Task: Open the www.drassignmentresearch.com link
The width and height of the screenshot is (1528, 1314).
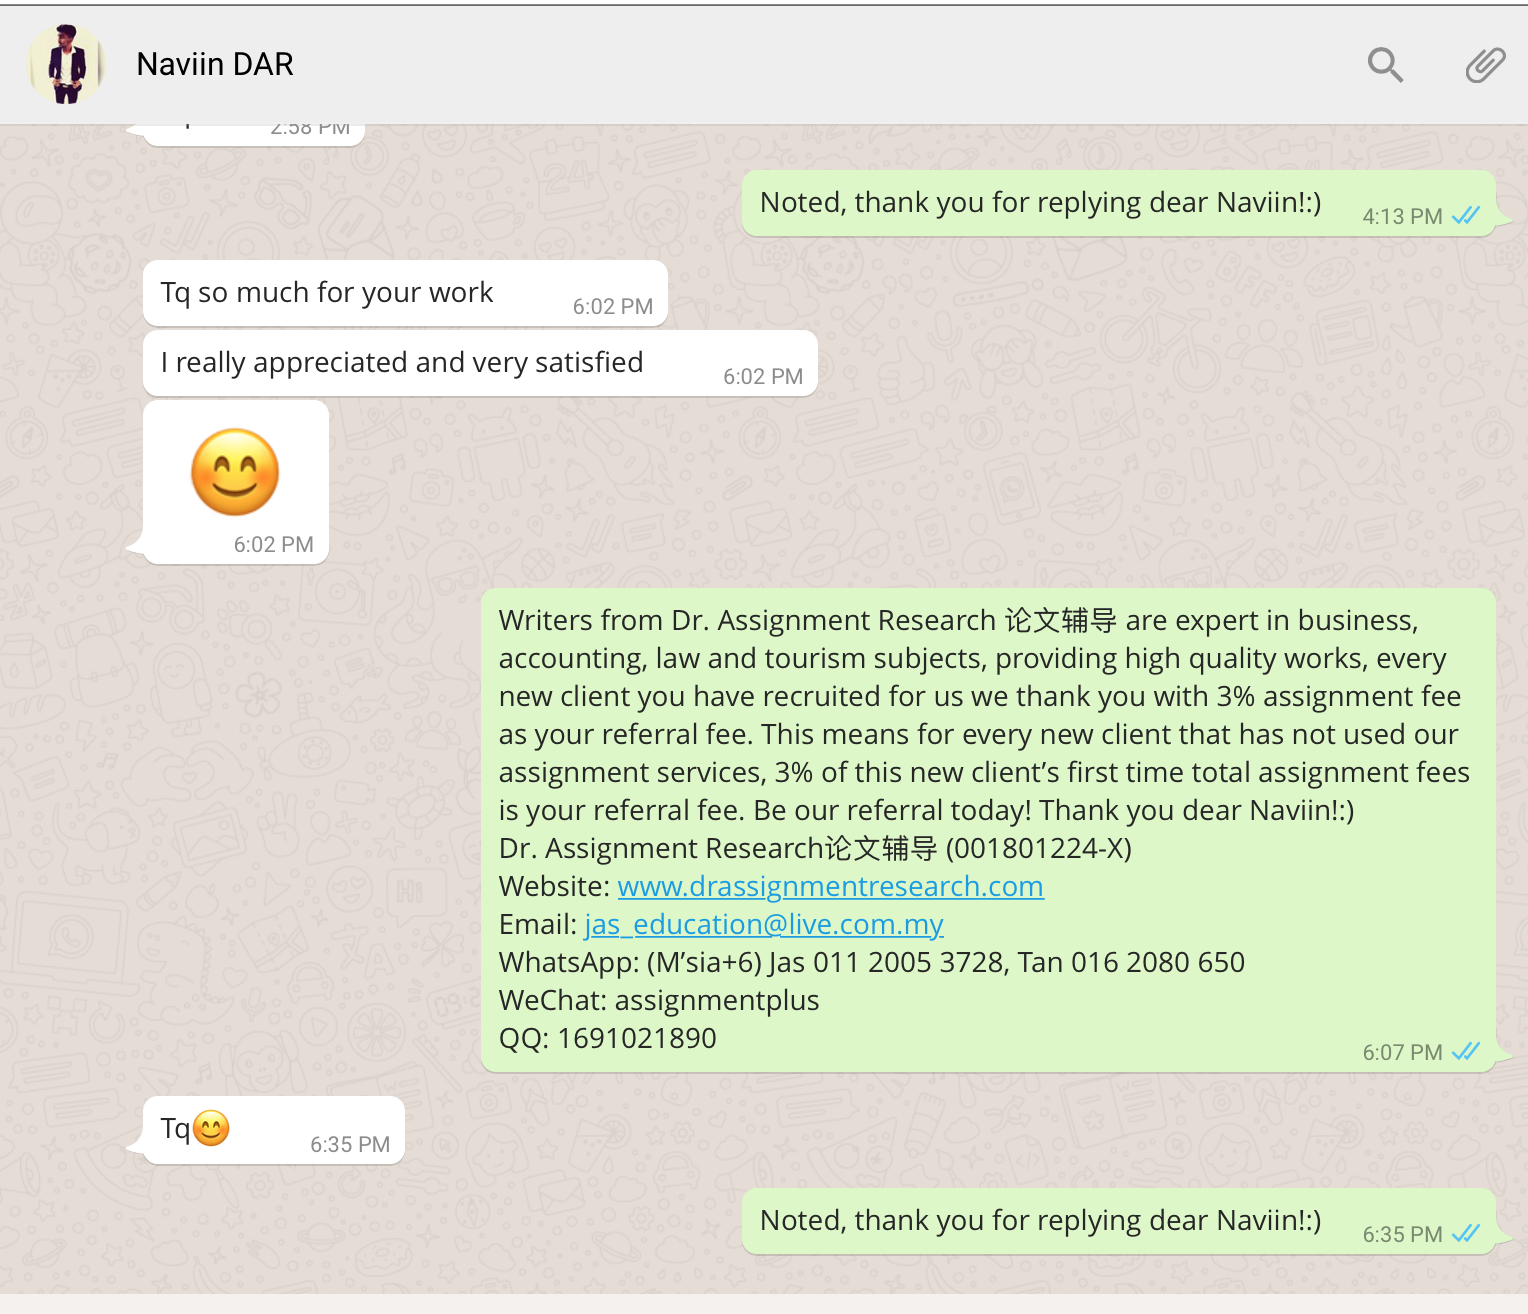Action: tap(830, 886)
